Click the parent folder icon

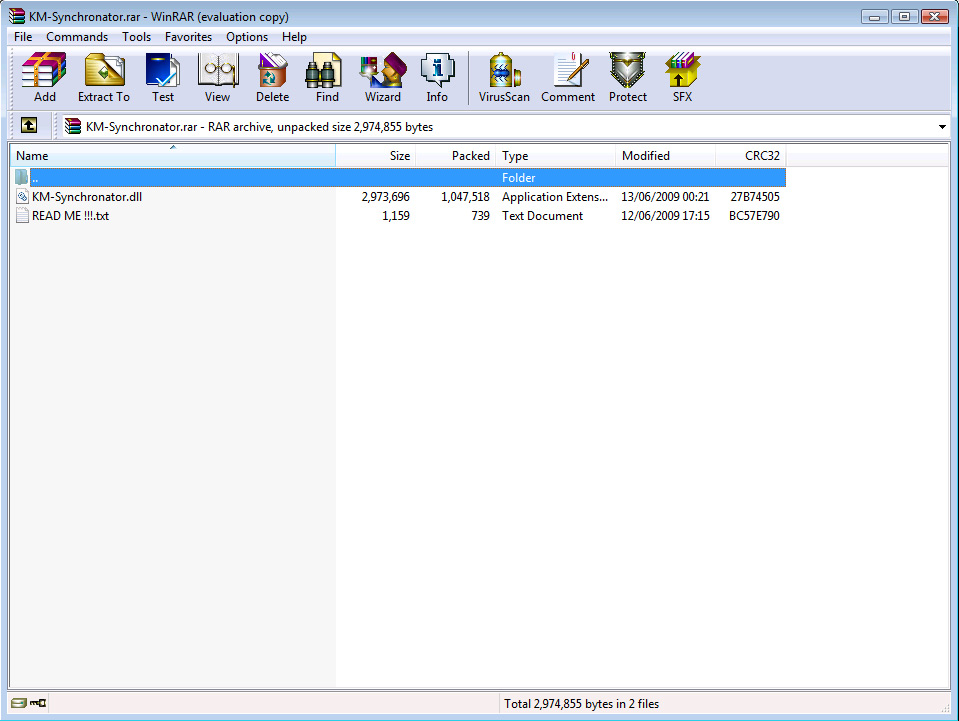pos(22,177)
